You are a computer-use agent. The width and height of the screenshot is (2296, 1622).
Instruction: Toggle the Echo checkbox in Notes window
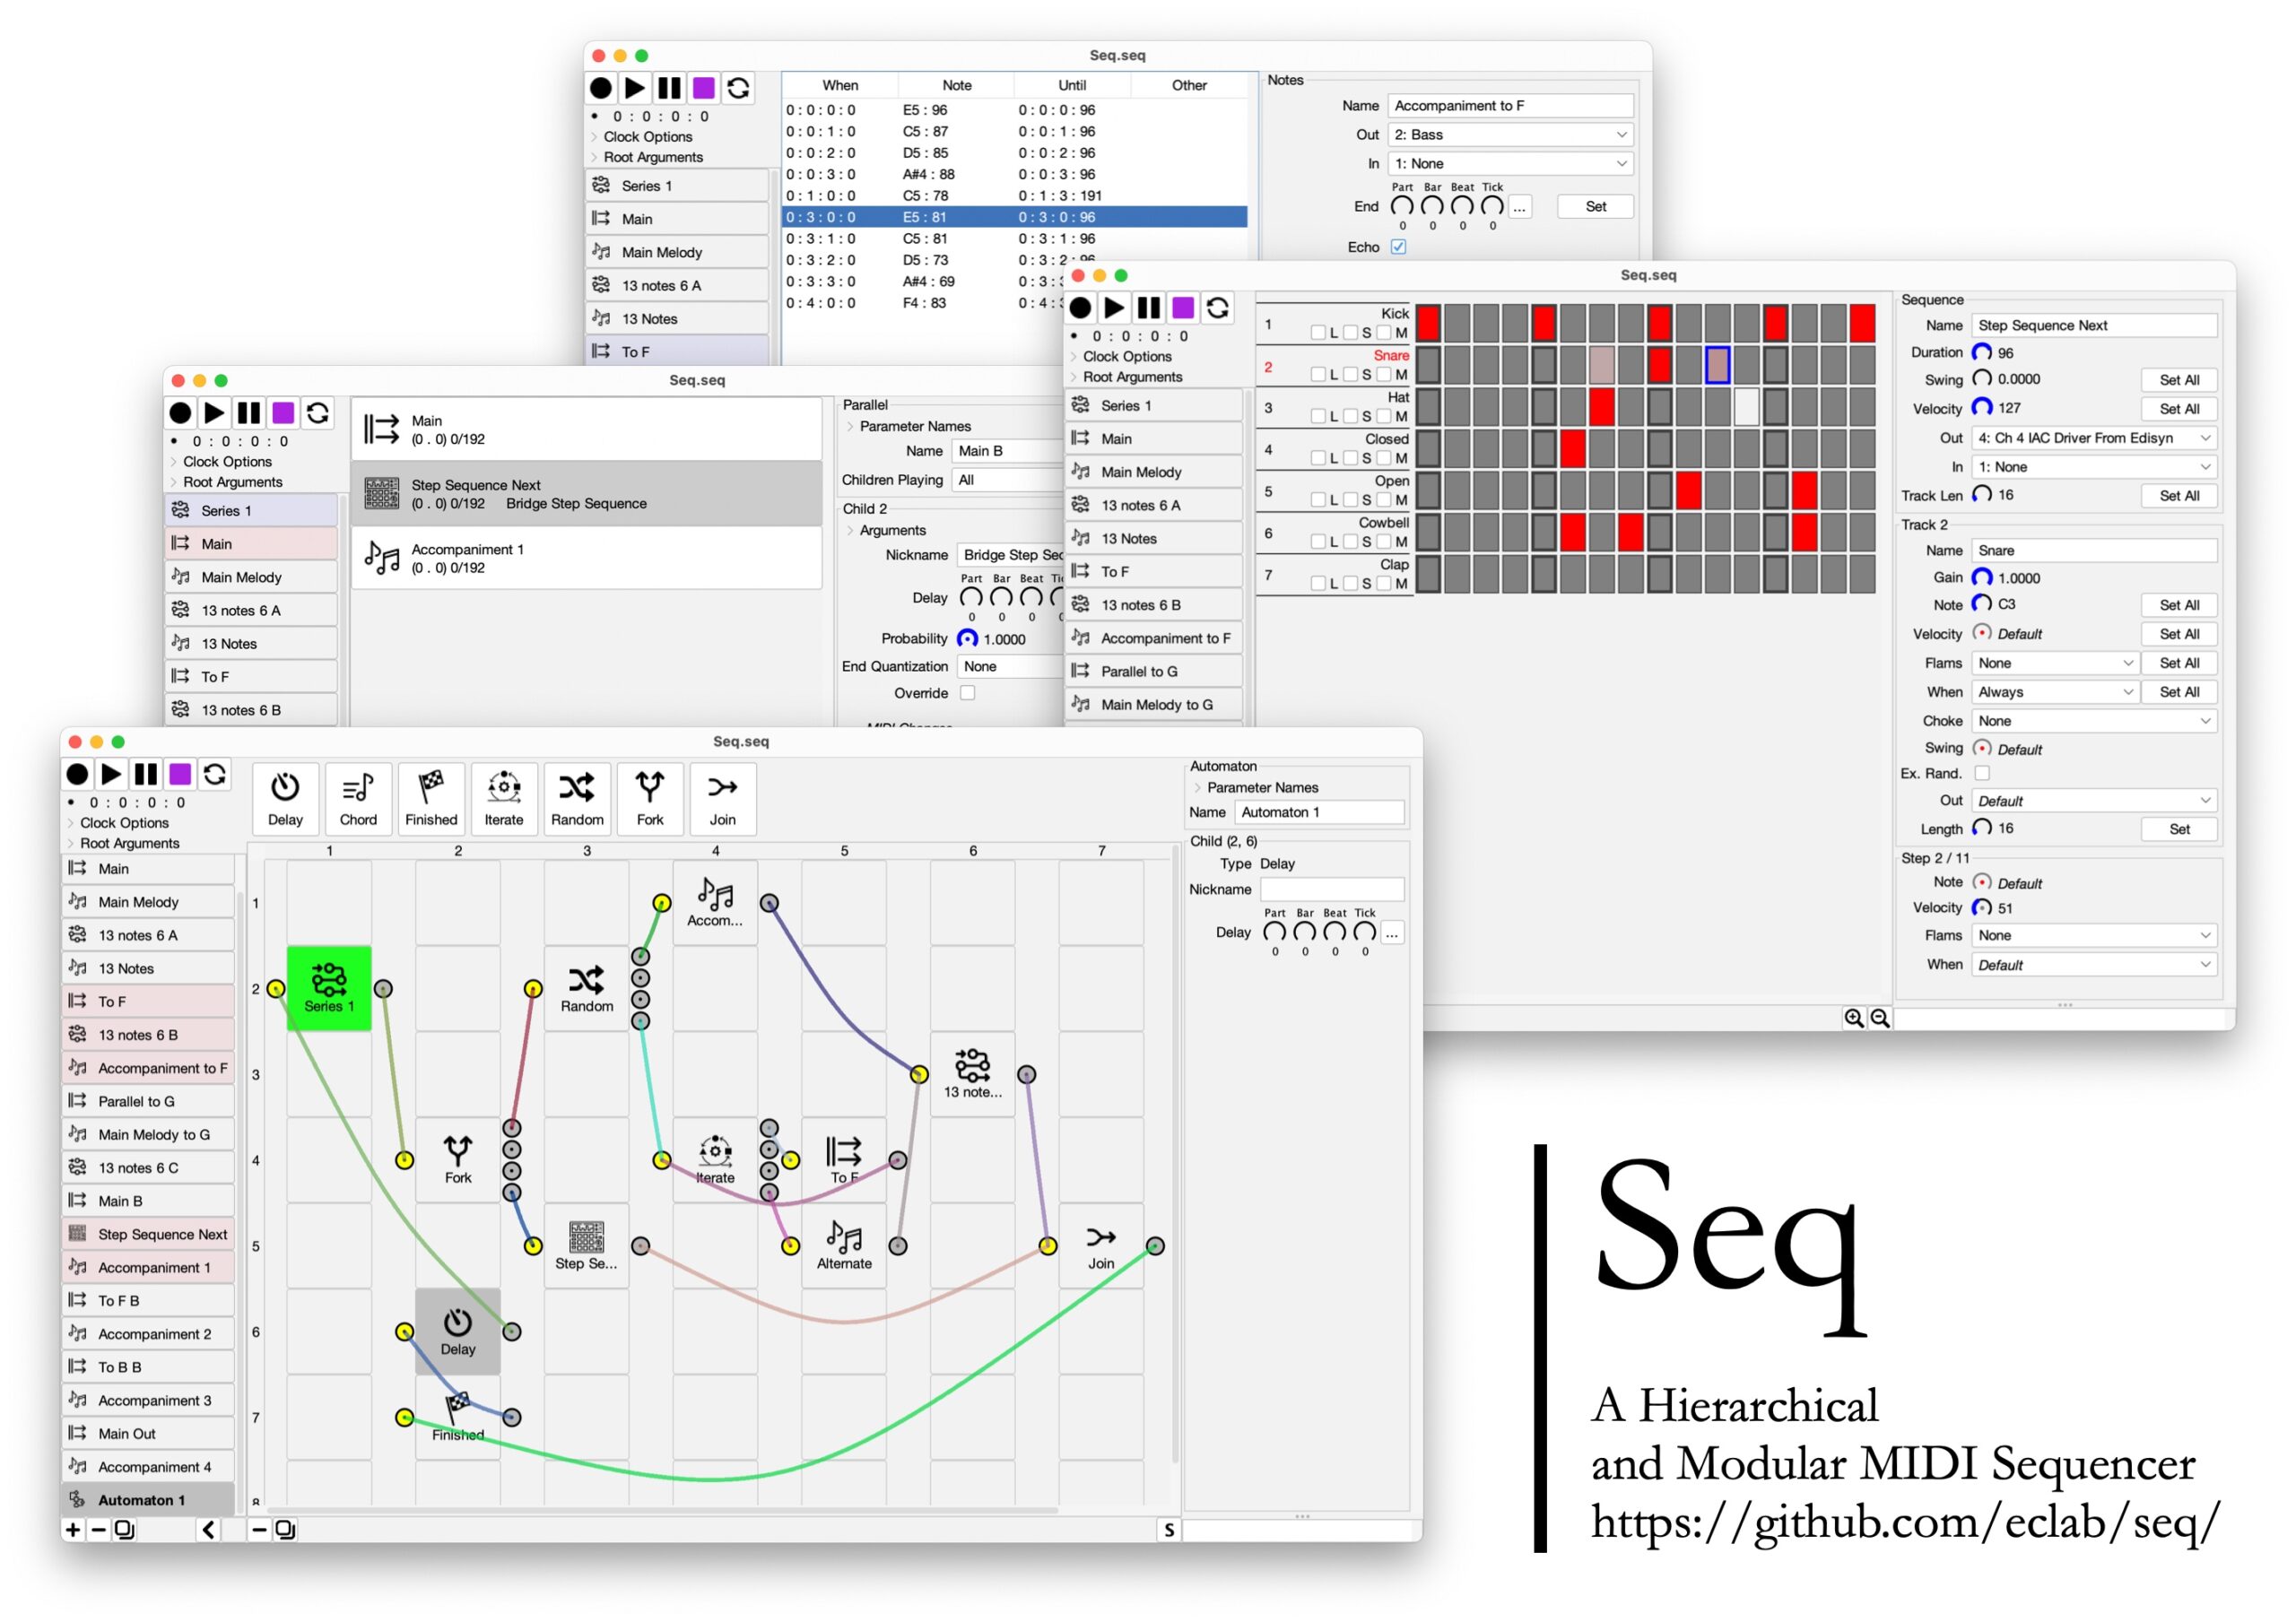1398,247
